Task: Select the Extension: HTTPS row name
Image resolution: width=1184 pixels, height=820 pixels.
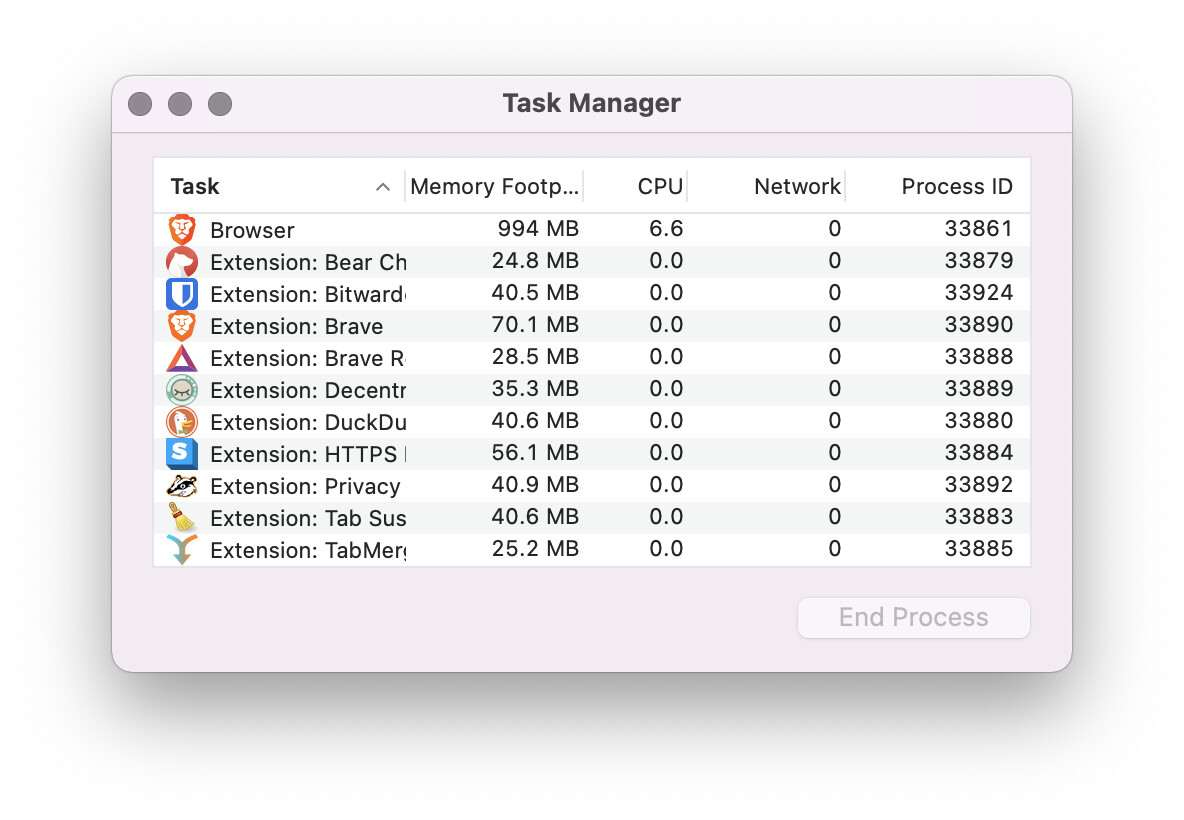Action: click(x=308, y=455)
